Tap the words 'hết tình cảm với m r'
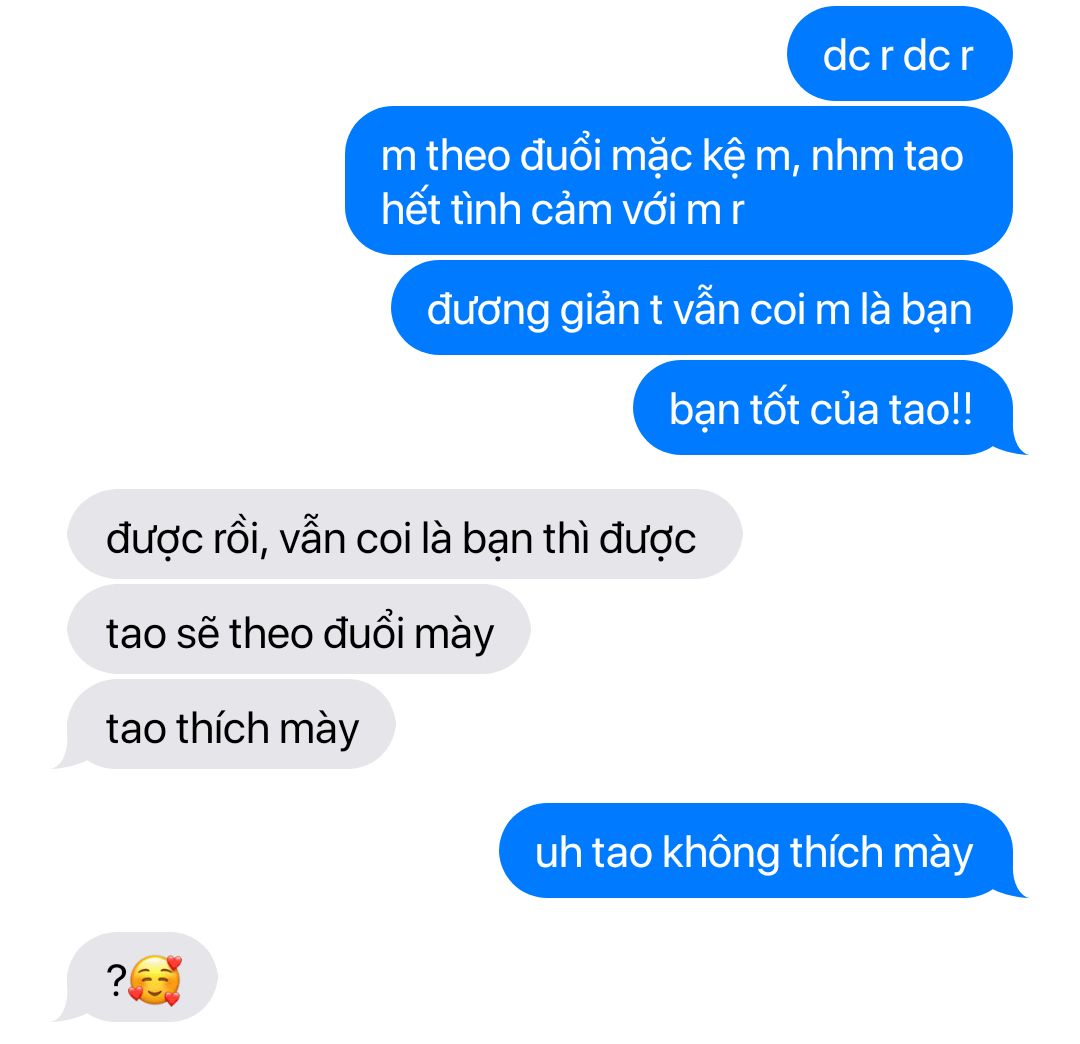The image size is (1080, 1044). (x=563, y=209)
